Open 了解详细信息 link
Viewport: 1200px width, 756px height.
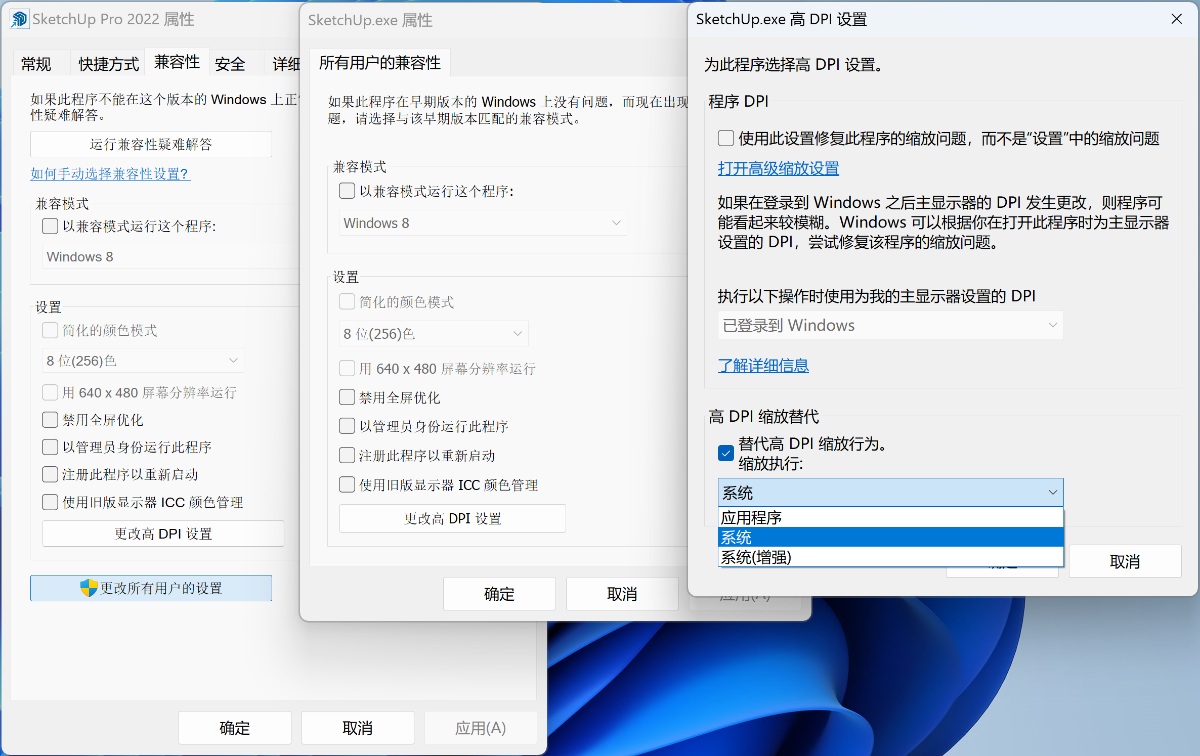pos(763,365)
